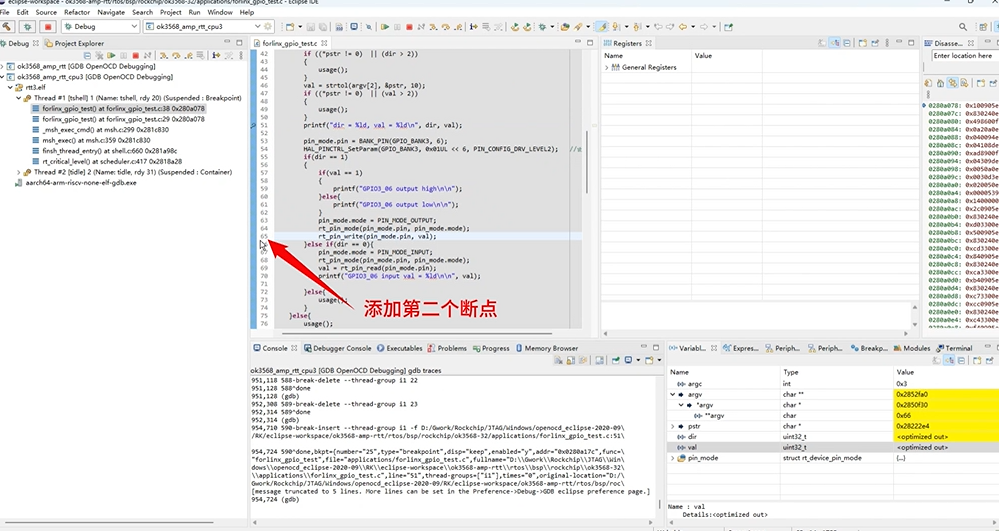The image size is (999, 531).
Task: Select the msh_exec() stack frame
Action: (x=78, y=140)
